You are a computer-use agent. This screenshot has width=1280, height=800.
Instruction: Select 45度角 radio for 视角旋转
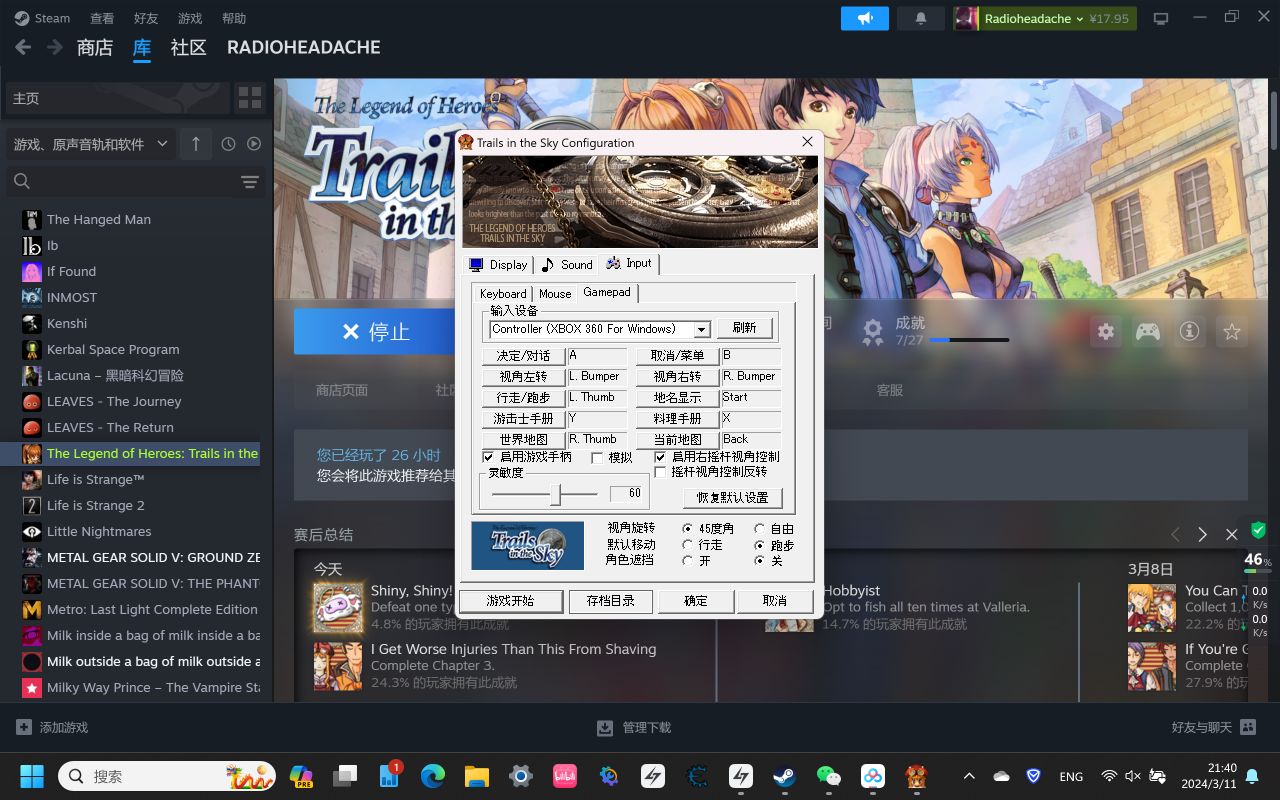[x=687, y=529]
